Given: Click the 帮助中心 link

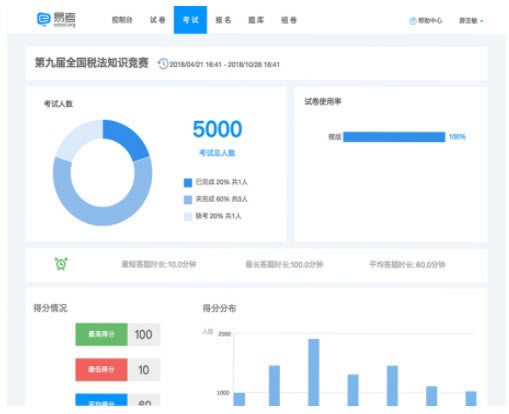Looking at the screenshot, I should click(430, 21).
